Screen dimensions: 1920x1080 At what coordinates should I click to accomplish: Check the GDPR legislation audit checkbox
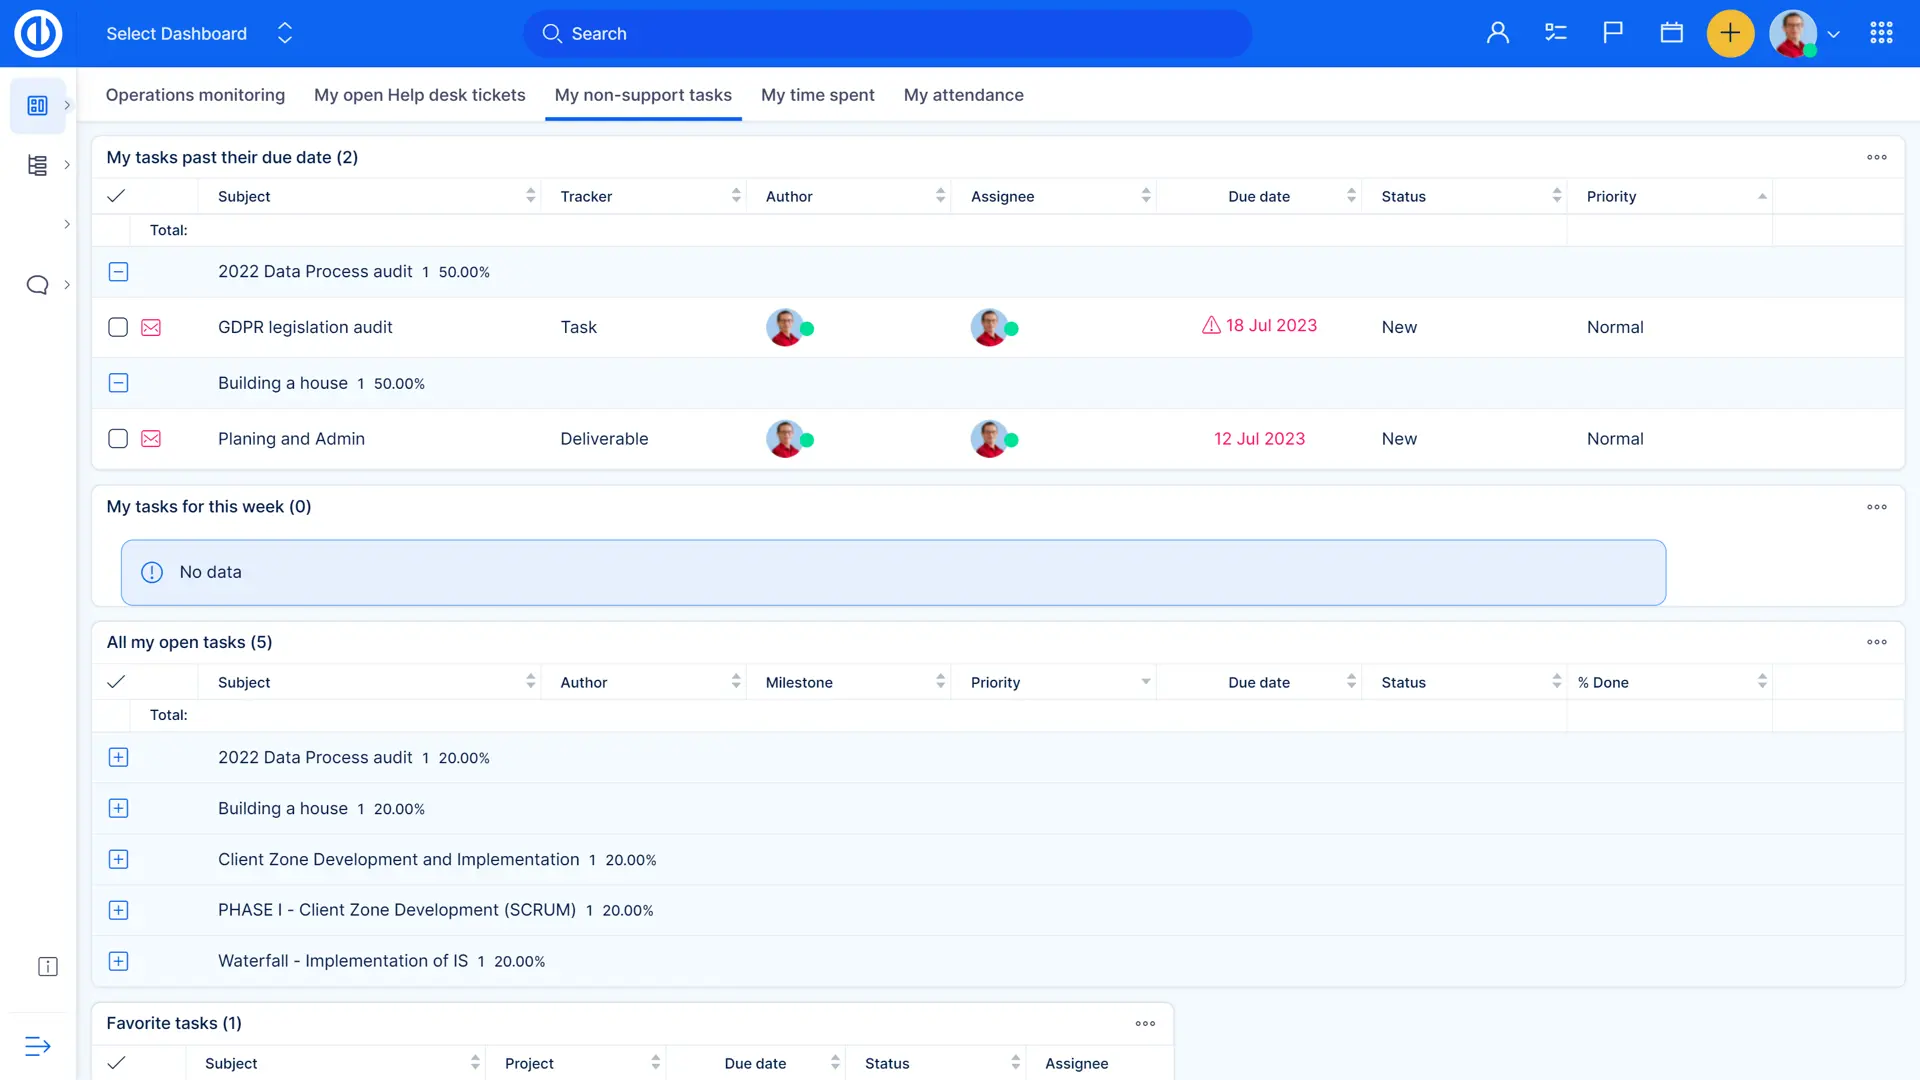(x=118, y=327)
